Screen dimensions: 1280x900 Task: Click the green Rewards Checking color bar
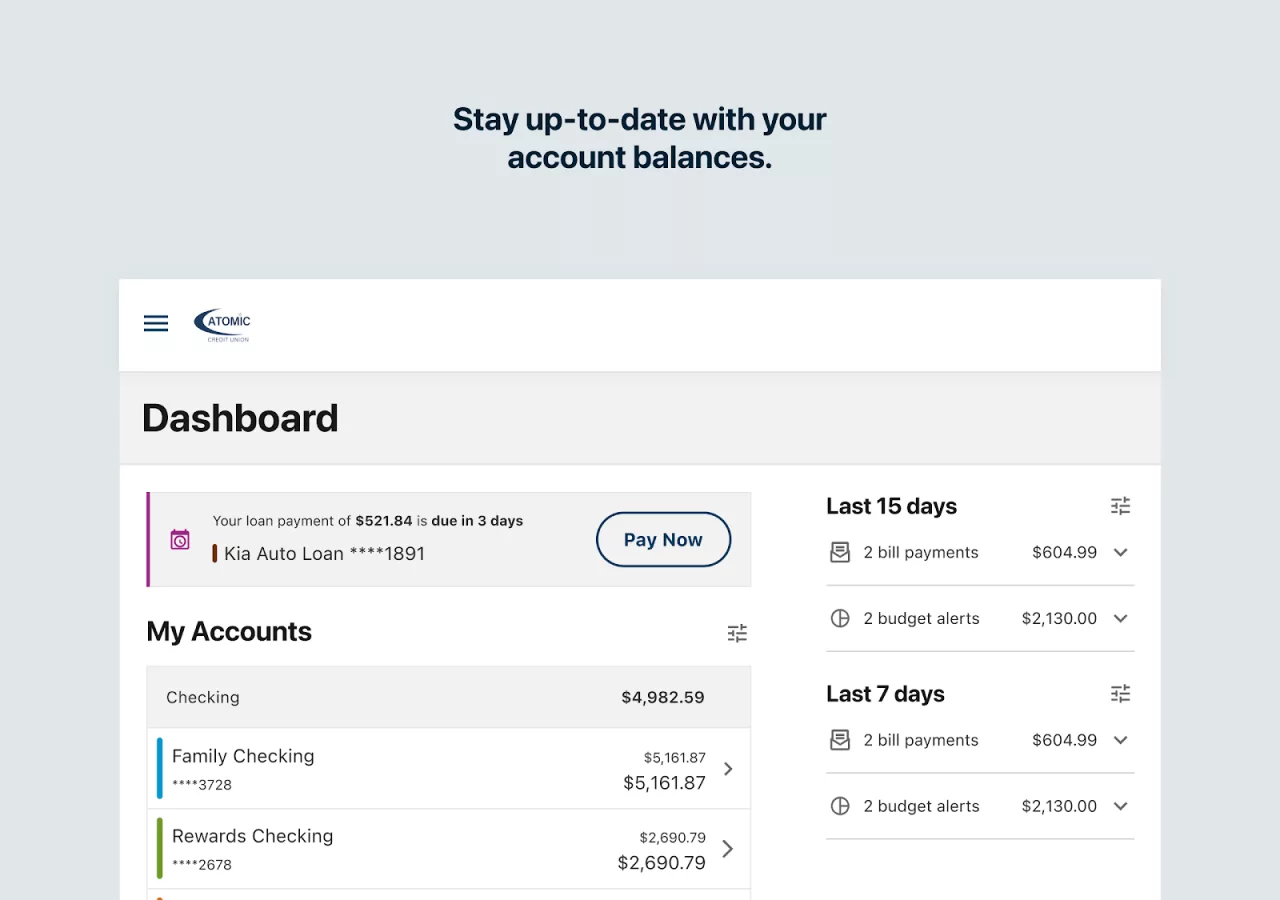pos(159,848)
